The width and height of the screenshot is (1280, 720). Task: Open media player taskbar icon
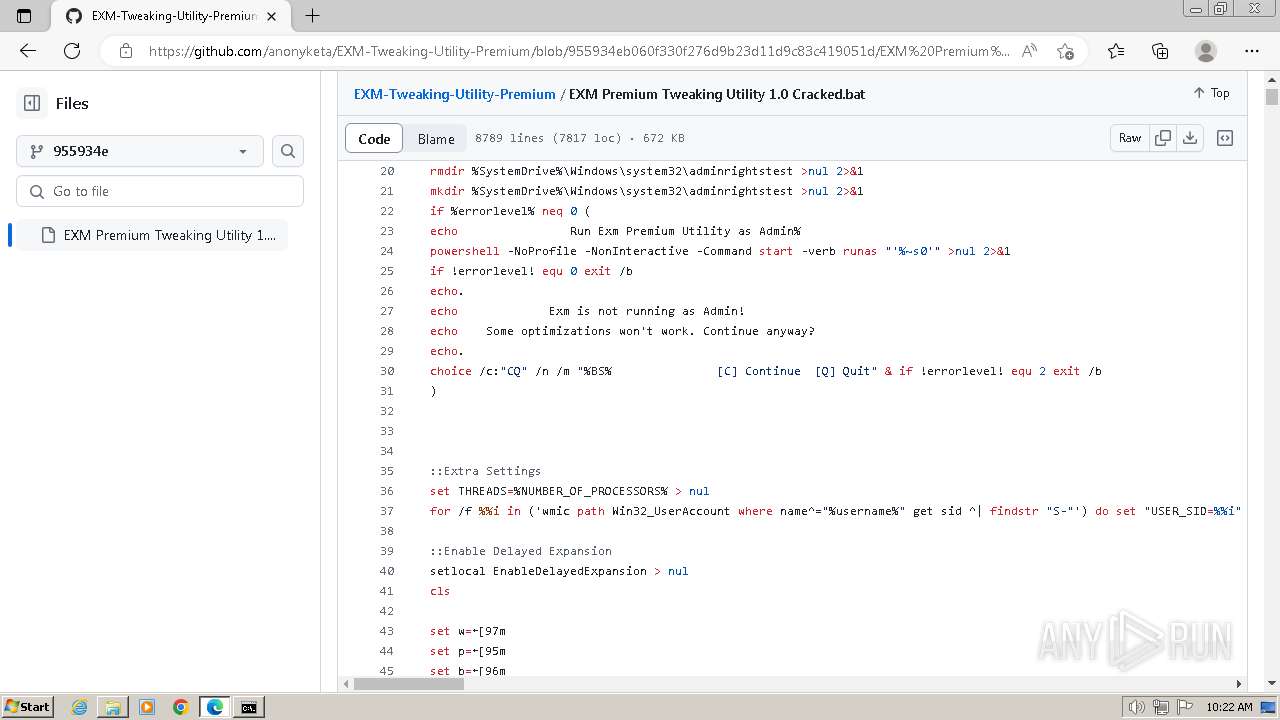pos(147,707)
